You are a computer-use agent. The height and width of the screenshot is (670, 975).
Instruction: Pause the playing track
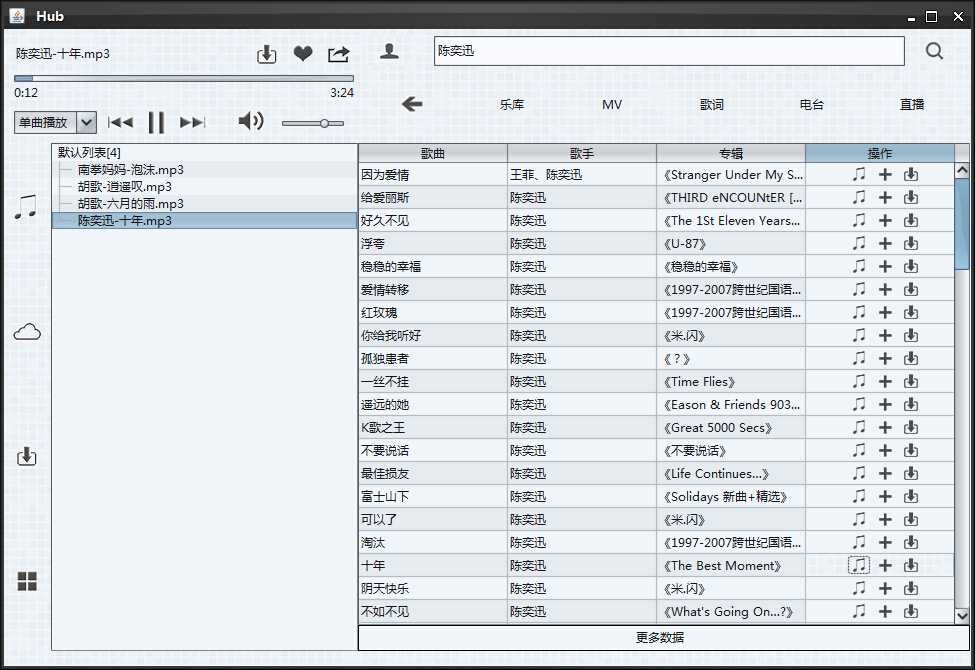tap(156, 122)
